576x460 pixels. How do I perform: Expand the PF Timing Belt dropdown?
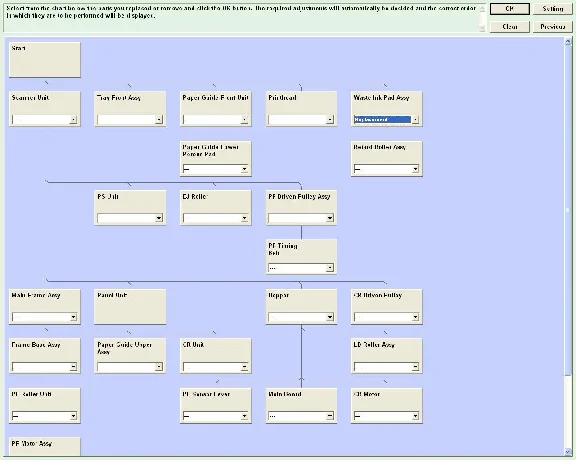pyautogui.click(x=301, y=268)
